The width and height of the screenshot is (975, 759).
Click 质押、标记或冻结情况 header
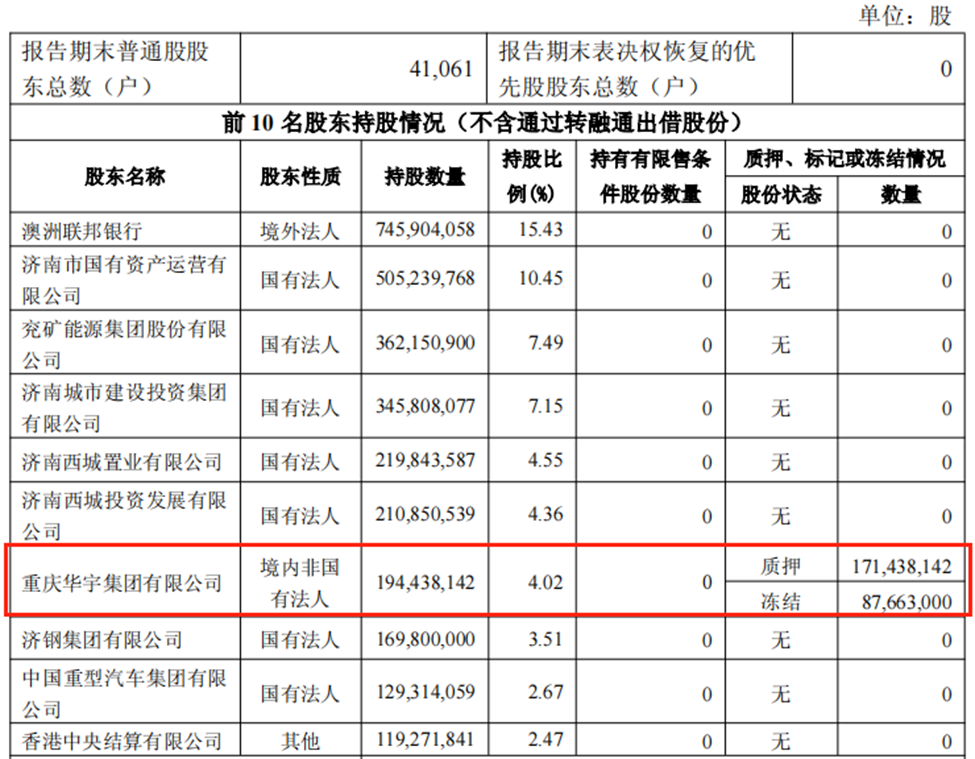point(844,159)
